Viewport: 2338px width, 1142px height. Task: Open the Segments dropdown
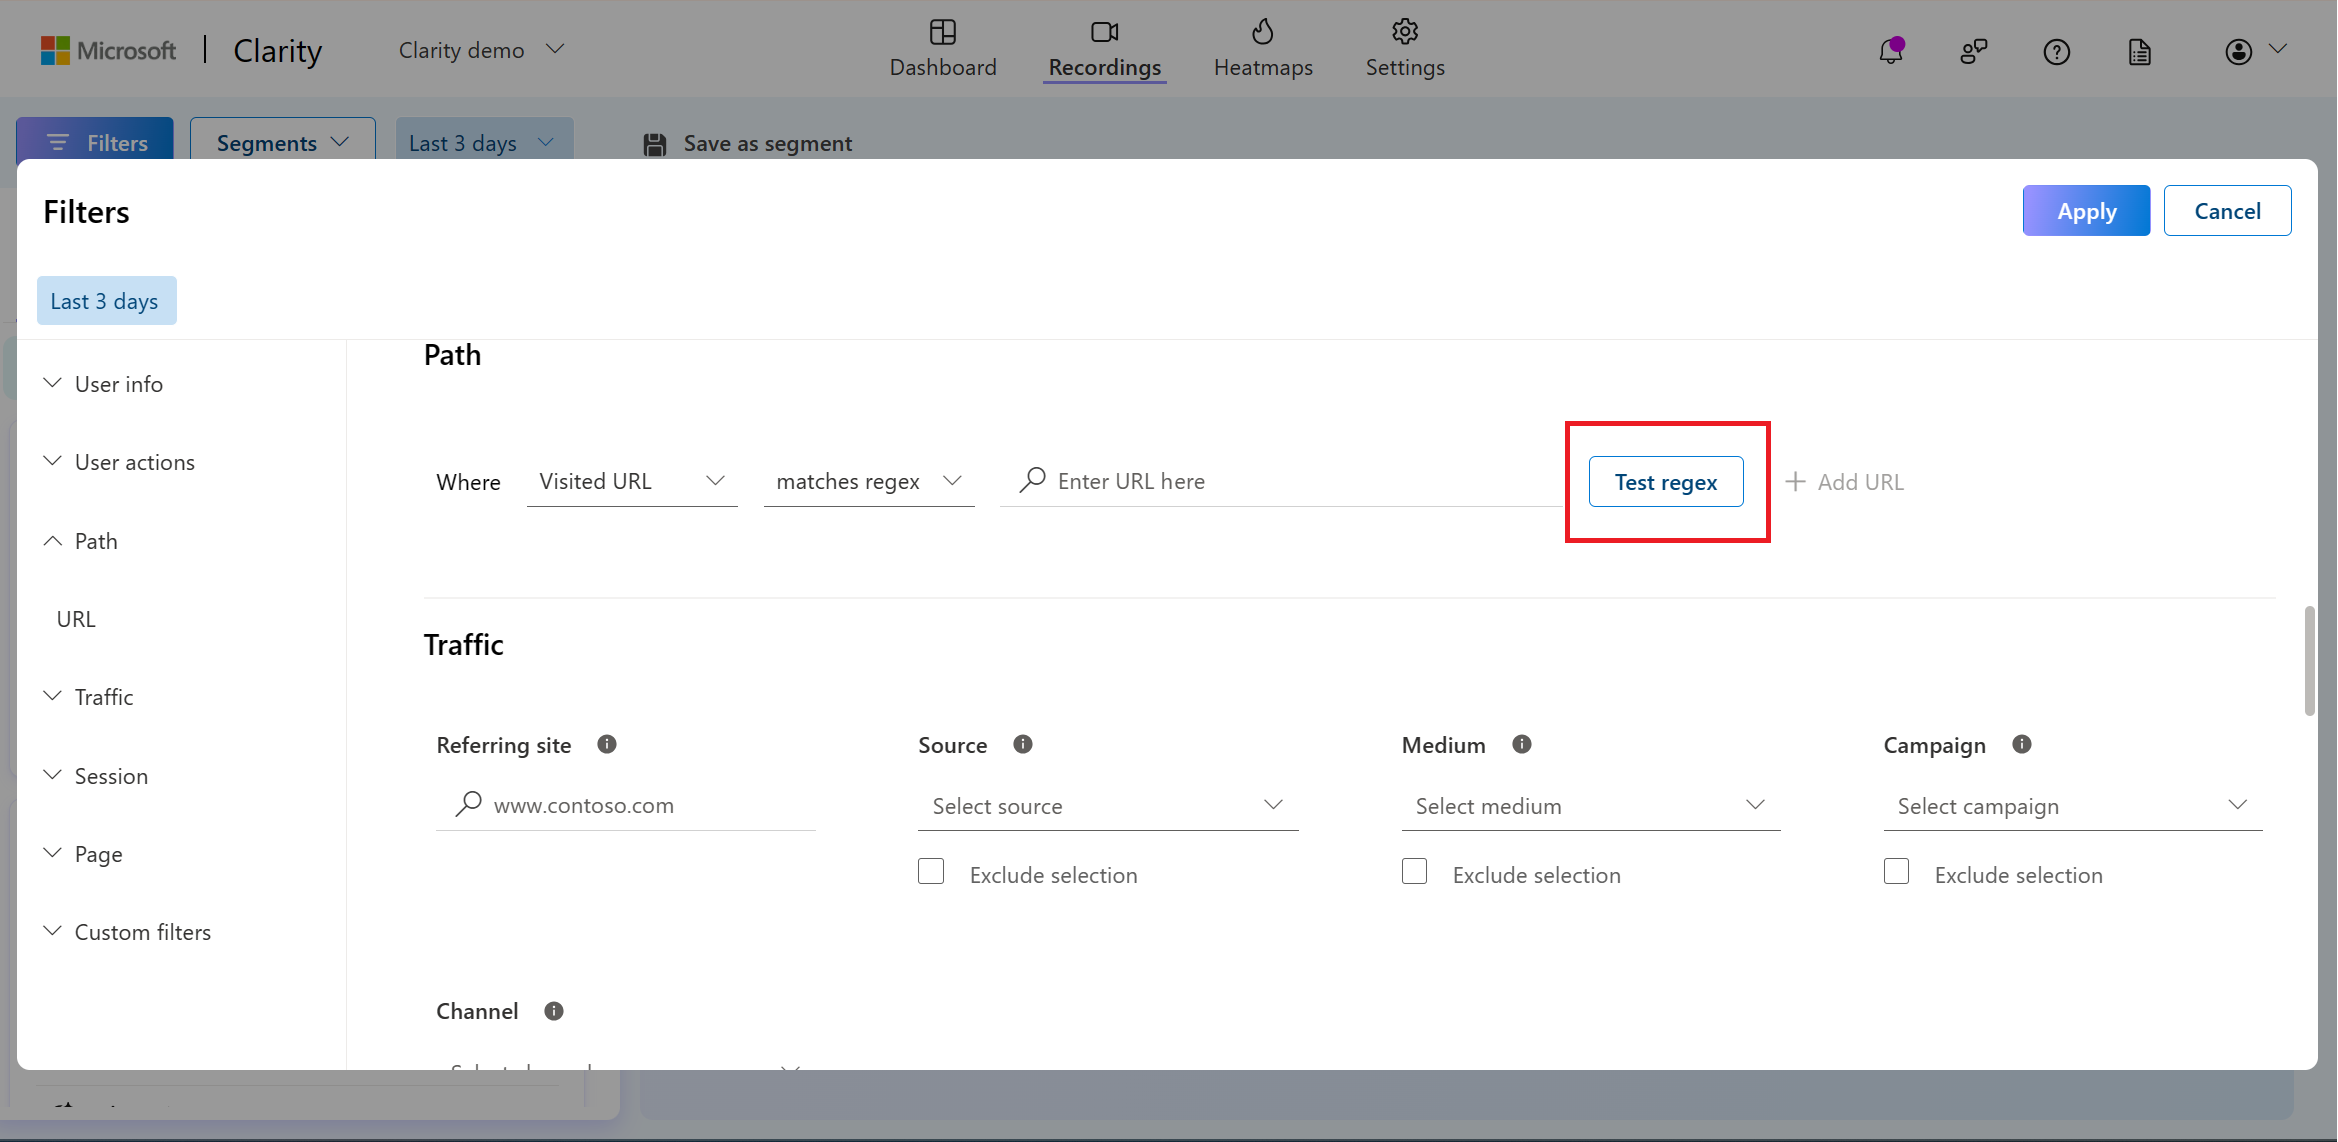coord(283,142)
